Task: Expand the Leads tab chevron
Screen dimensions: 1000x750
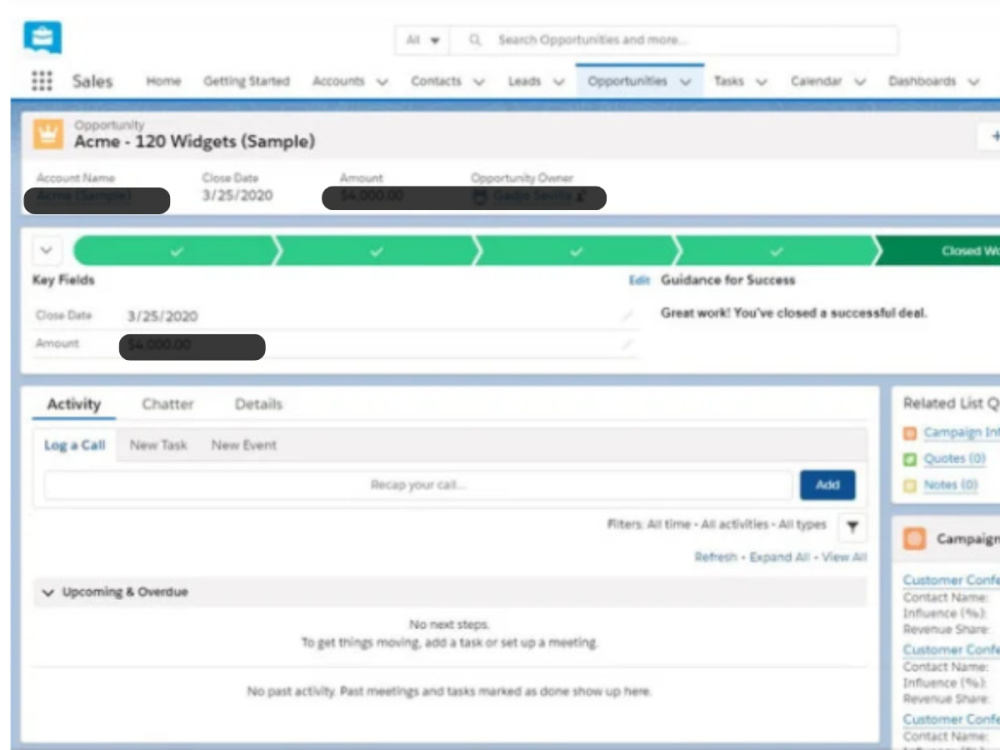Action: [559, 82]
